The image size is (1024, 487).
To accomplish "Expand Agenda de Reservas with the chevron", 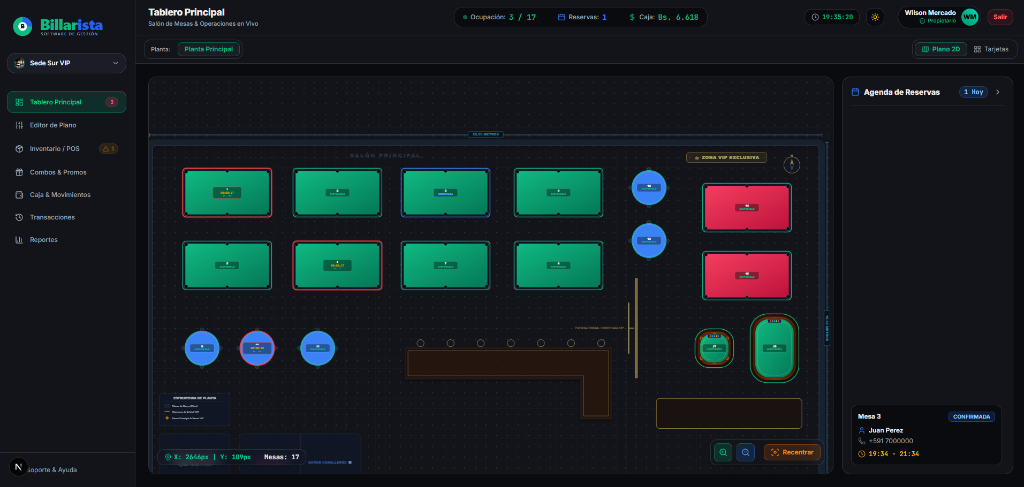I will click(997, 92).
